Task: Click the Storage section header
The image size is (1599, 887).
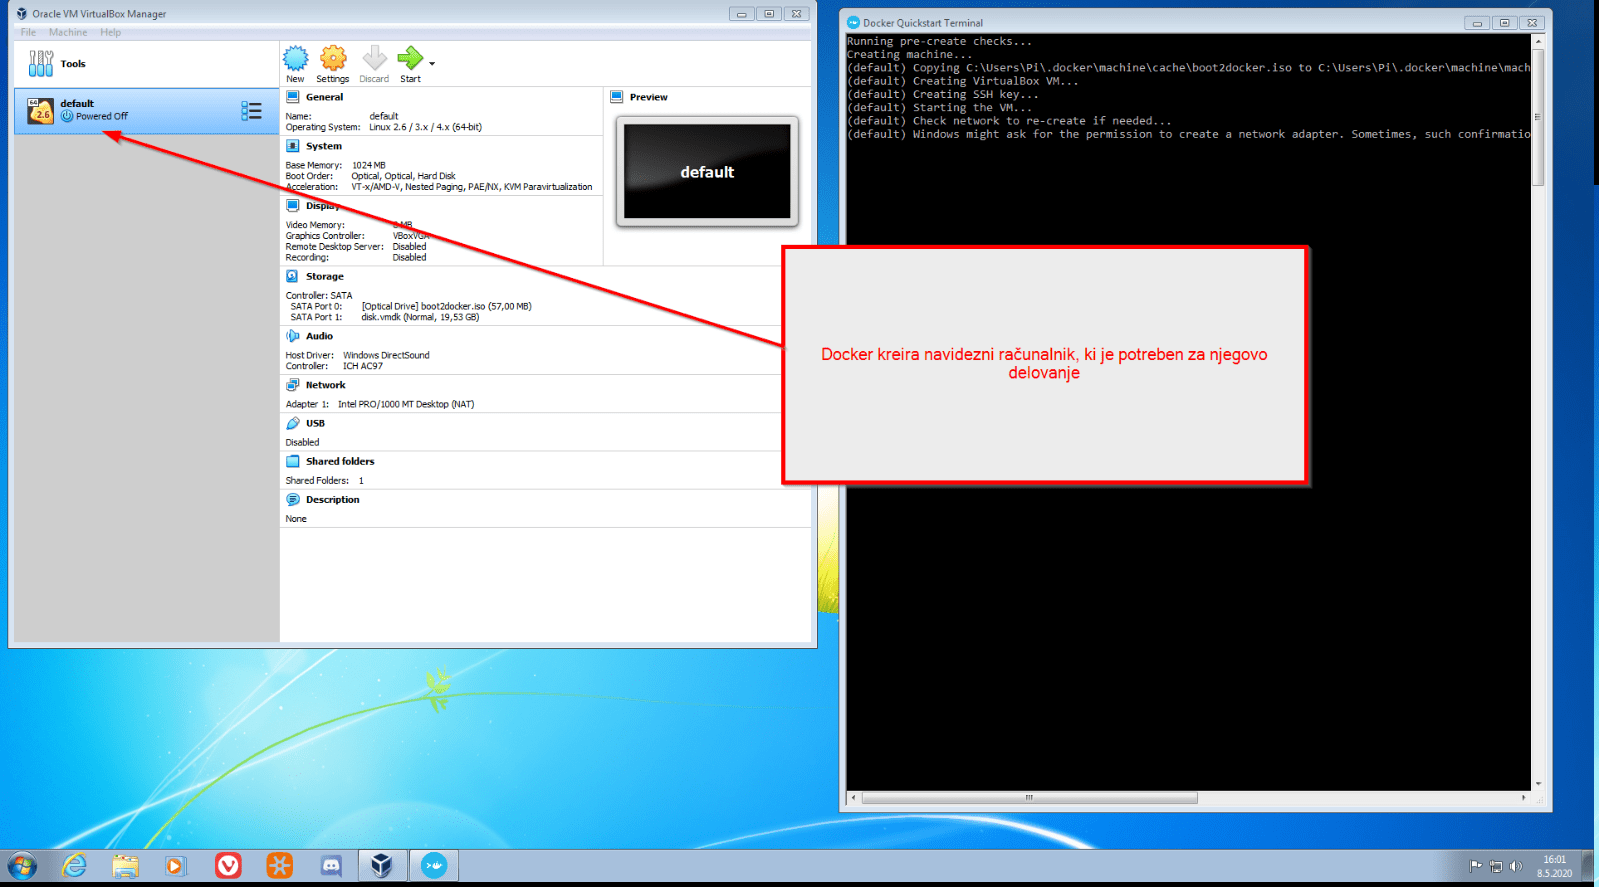Action: click(x=324, y=276)
